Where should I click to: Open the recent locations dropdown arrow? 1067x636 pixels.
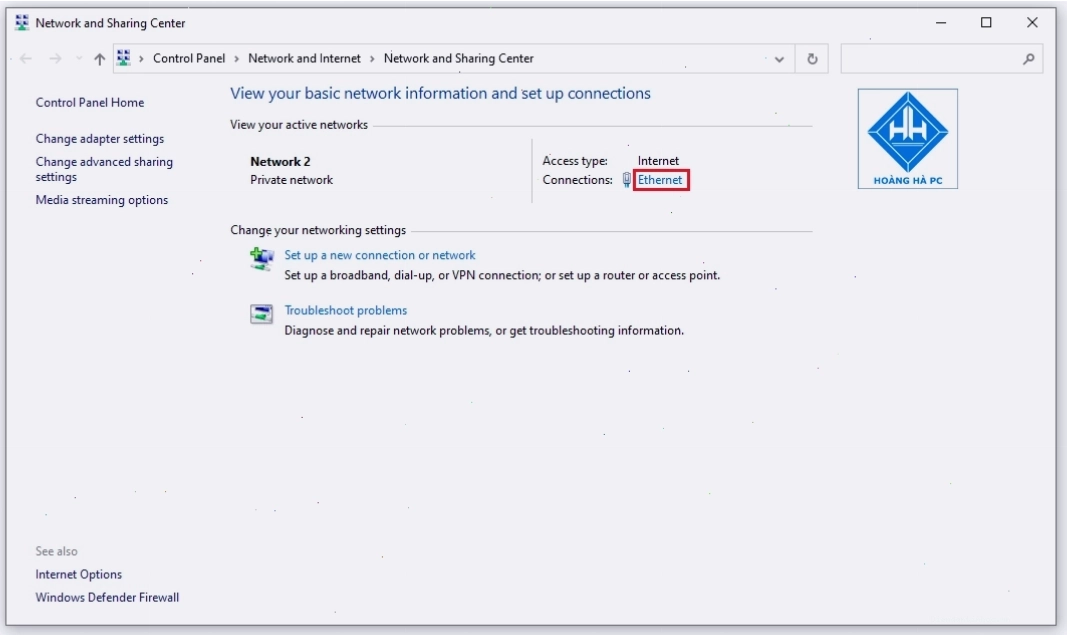click(79, 59)
